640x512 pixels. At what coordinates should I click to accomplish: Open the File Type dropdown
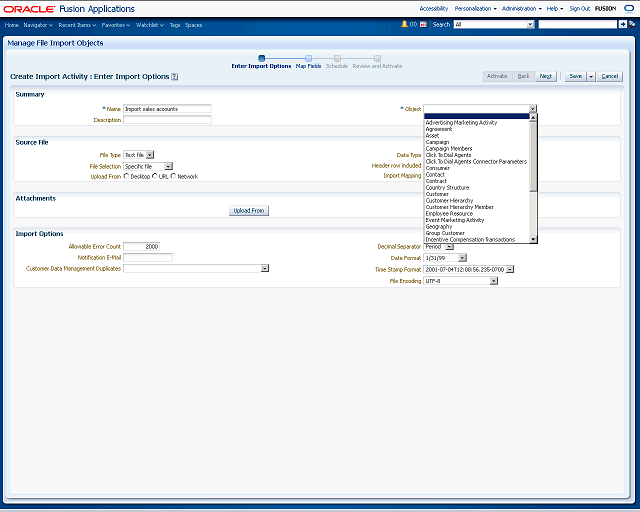[150, 155]
